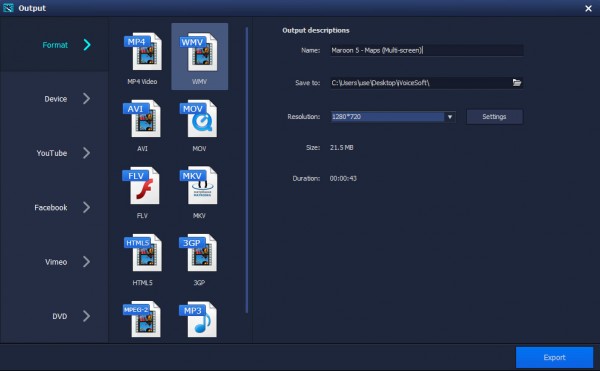Click the app logo in title bar

pos(8,8)
